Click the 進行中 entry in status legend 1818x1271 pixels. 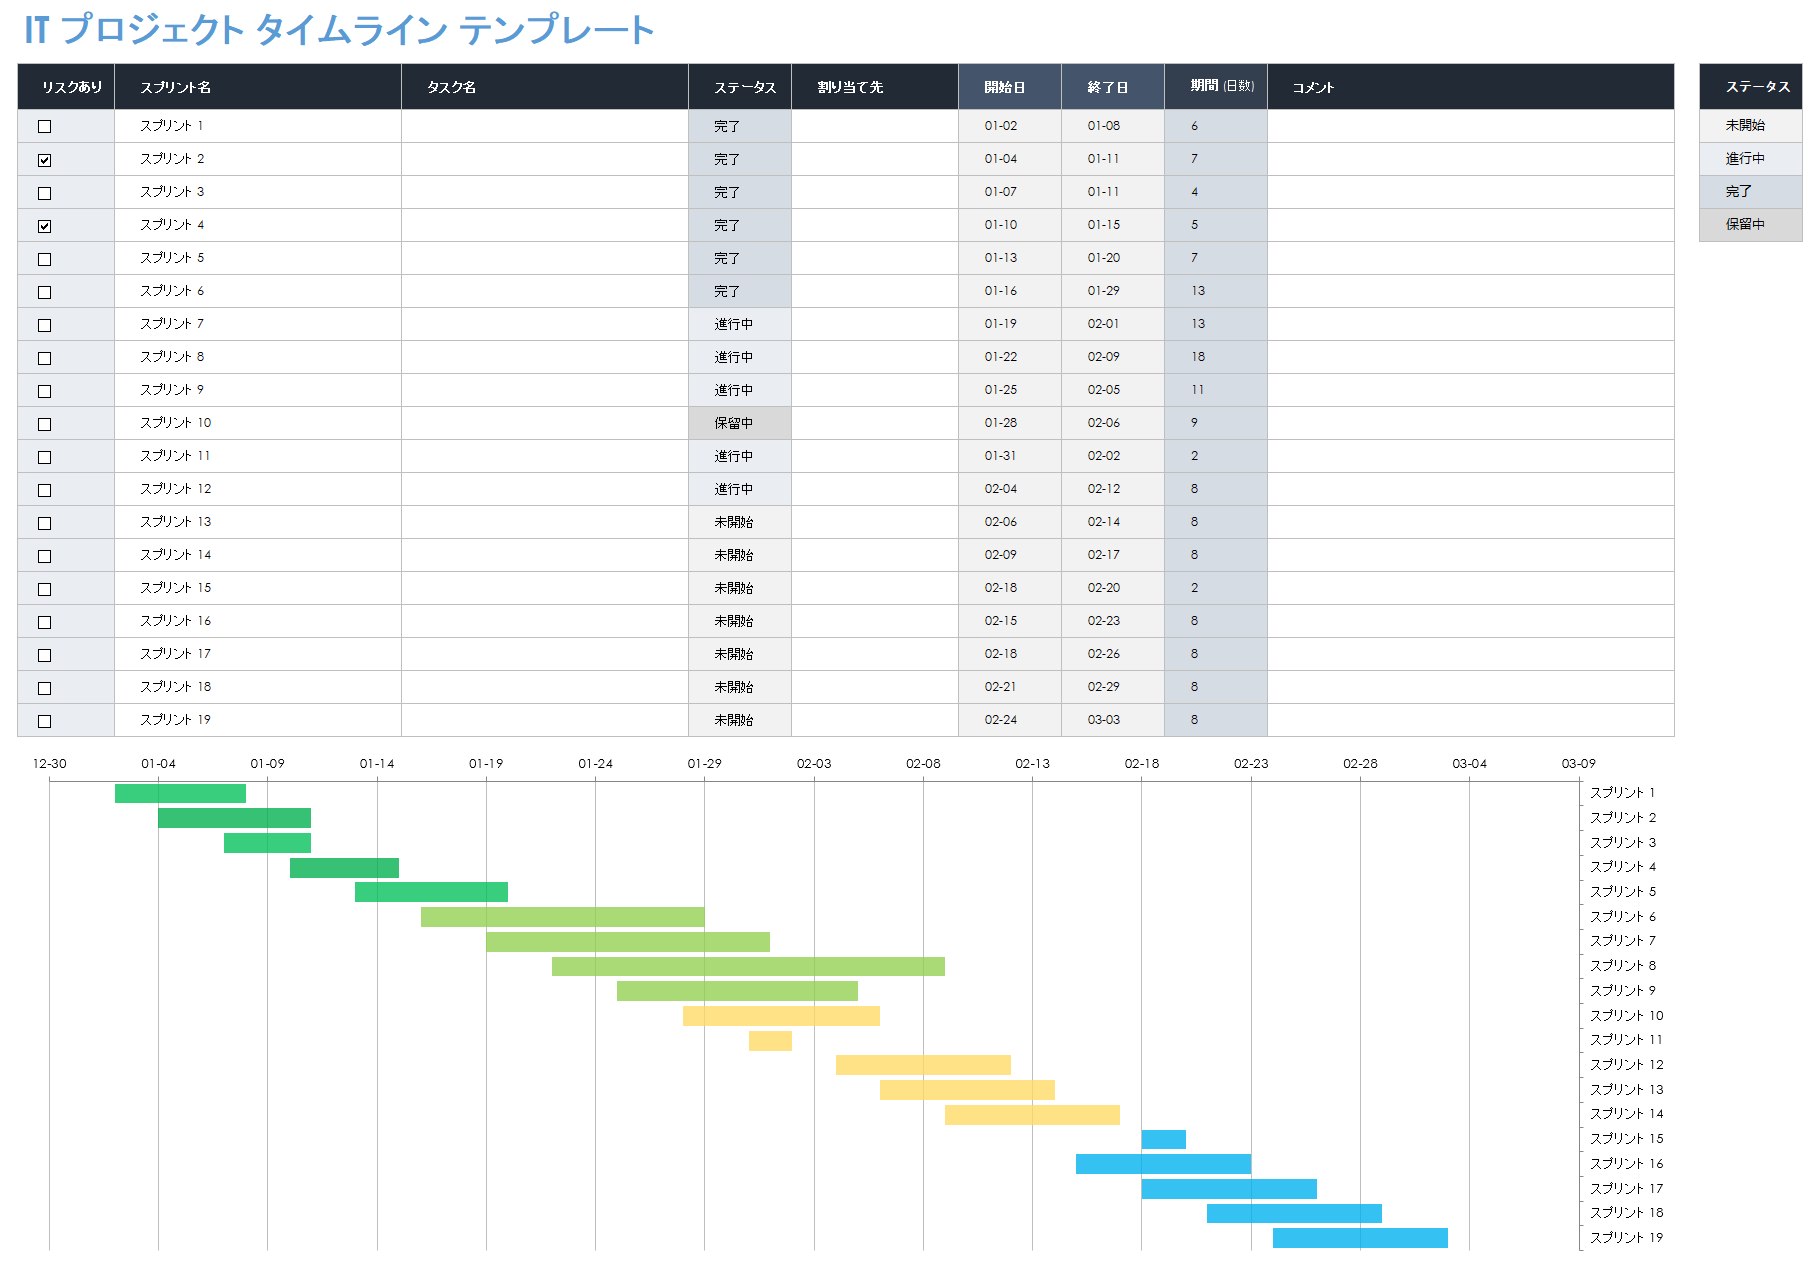pos(1751,158)
